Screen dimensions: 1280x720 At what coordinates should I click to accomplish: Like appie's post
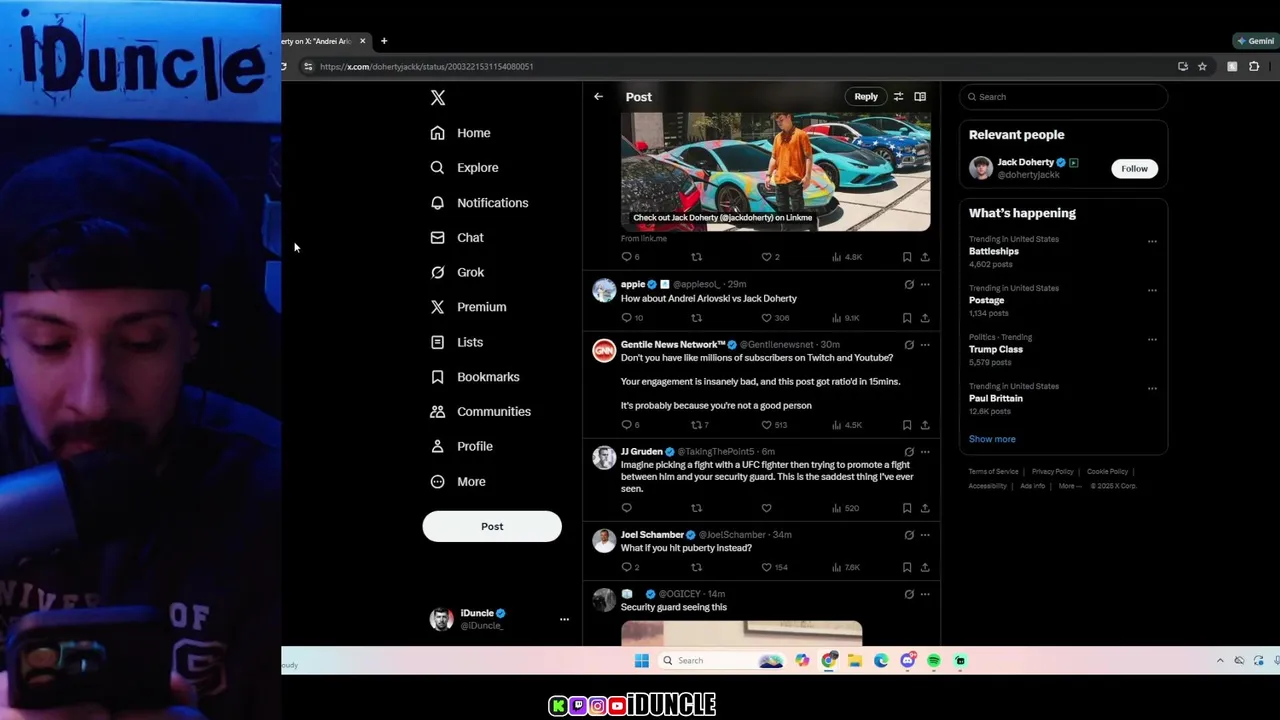767,318
